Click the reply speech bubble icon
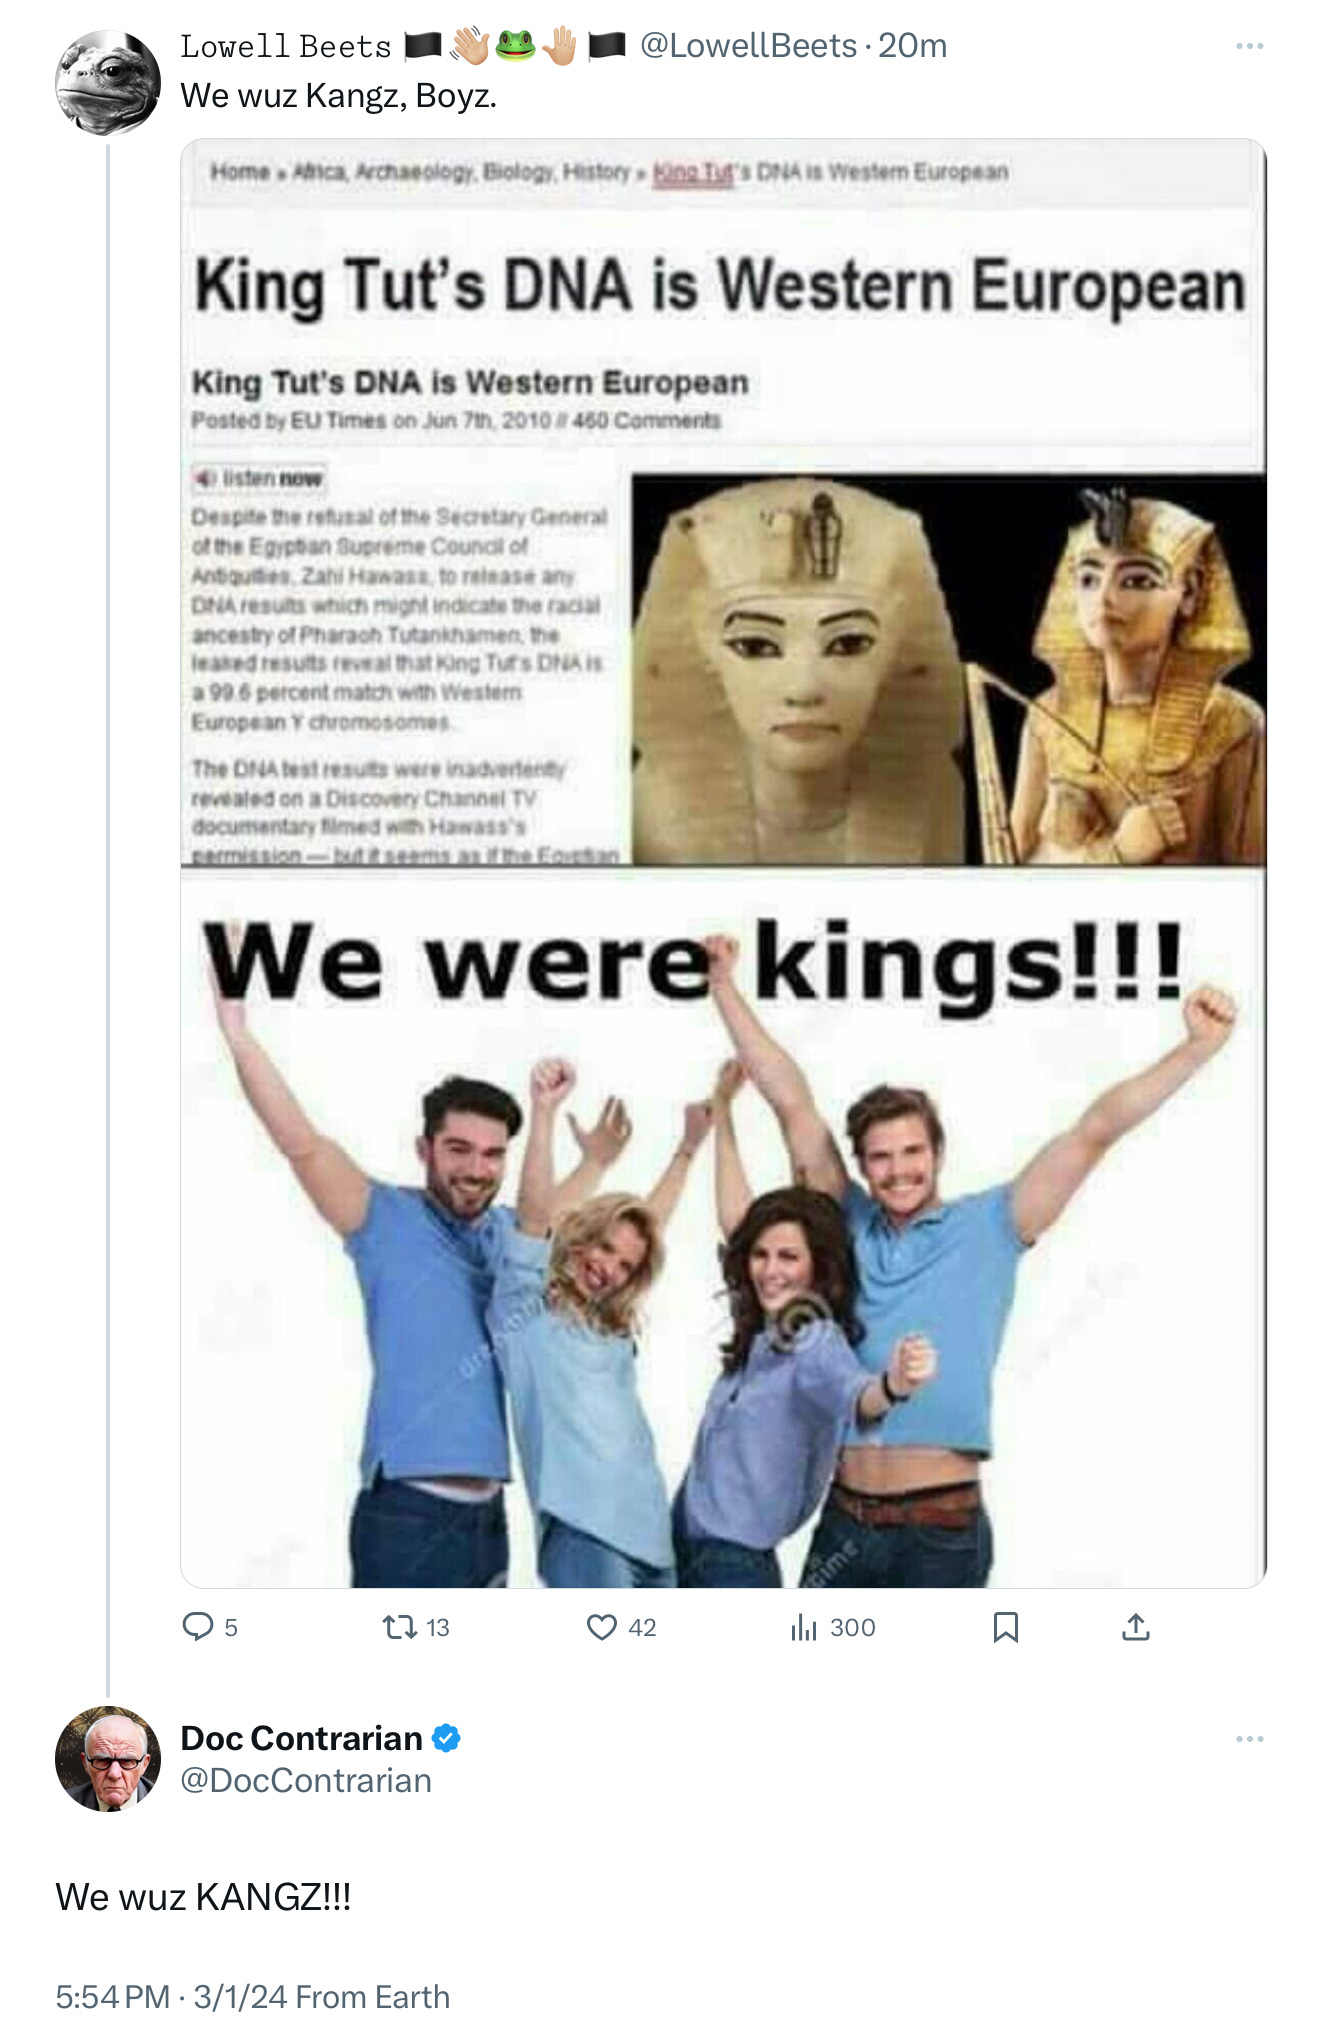1320x2039 pixels. coord(198,1627)
